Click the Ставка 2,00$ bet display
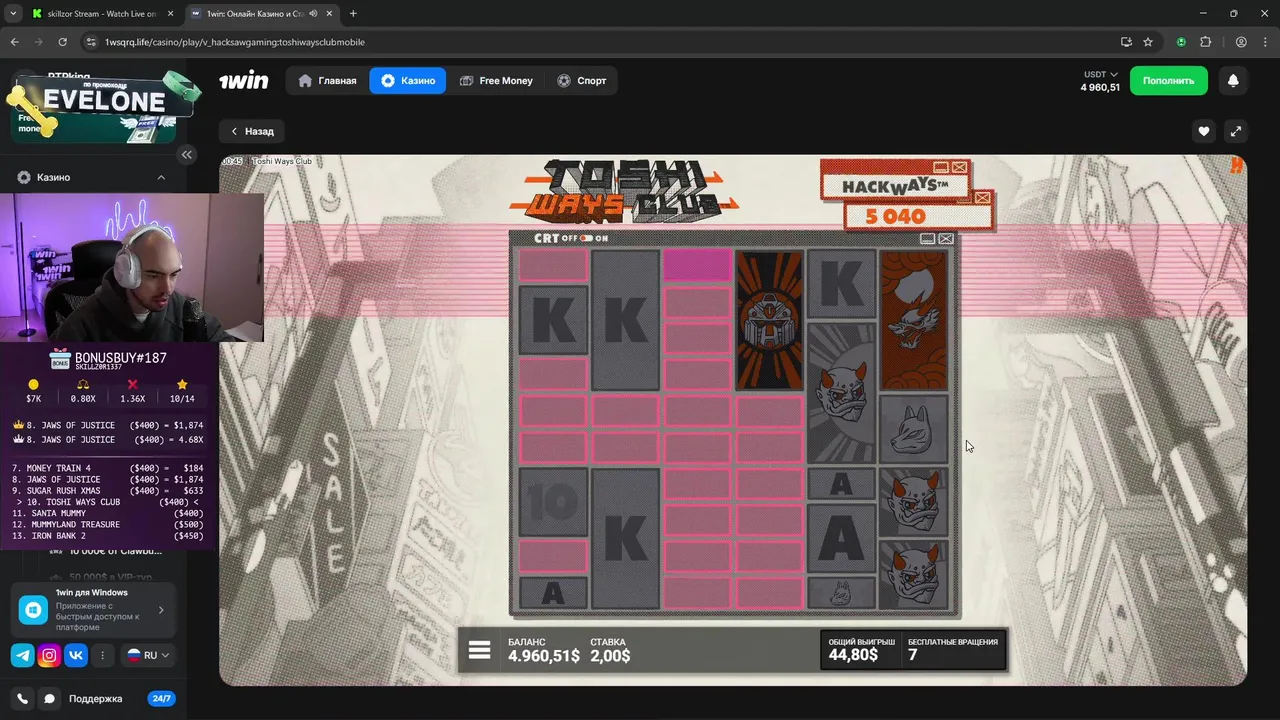The image size is (1280, 720). (x=611, y=650)
